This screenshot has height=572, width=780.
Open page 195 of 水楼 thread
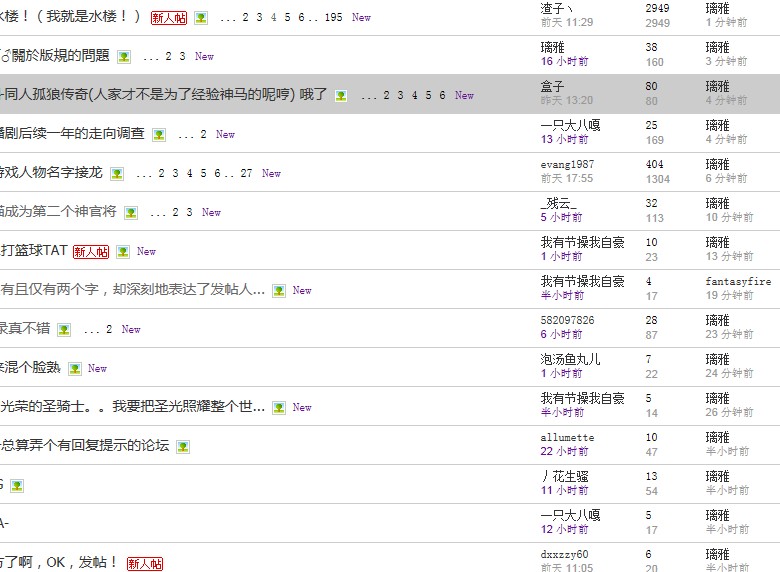click(x=333, y=17)
